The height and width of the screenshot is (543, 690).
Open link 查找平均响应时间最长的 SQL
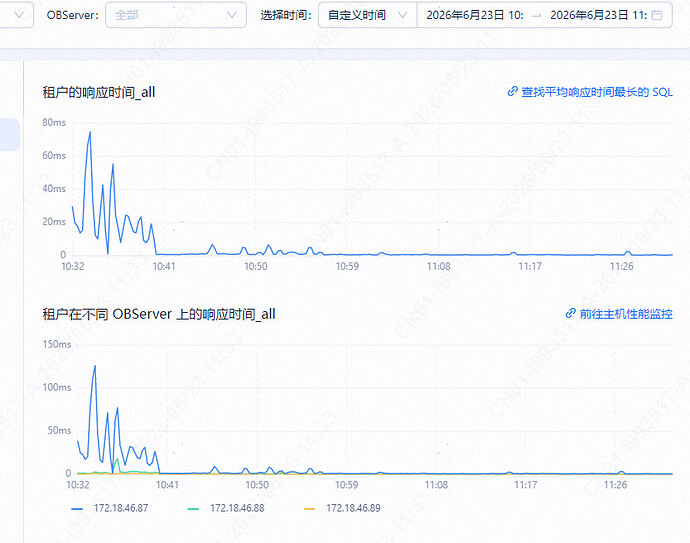(x=597, y=92)
